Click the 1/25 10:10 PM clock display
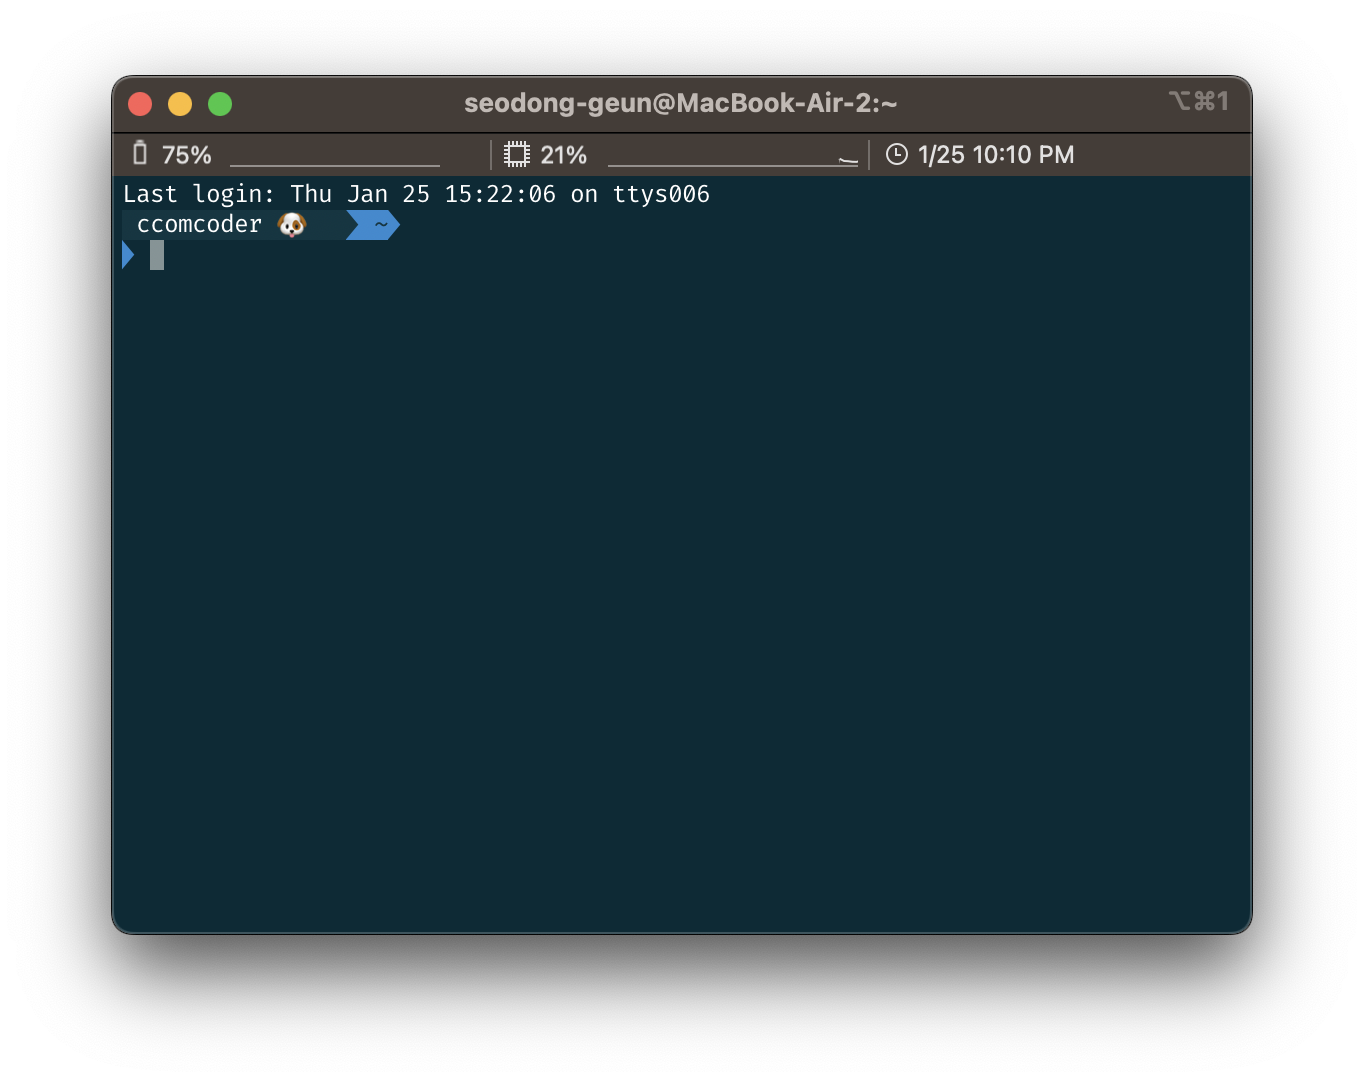This screenshot has height=1082, width=1364. pyautogui.click(x=994, y=154)
